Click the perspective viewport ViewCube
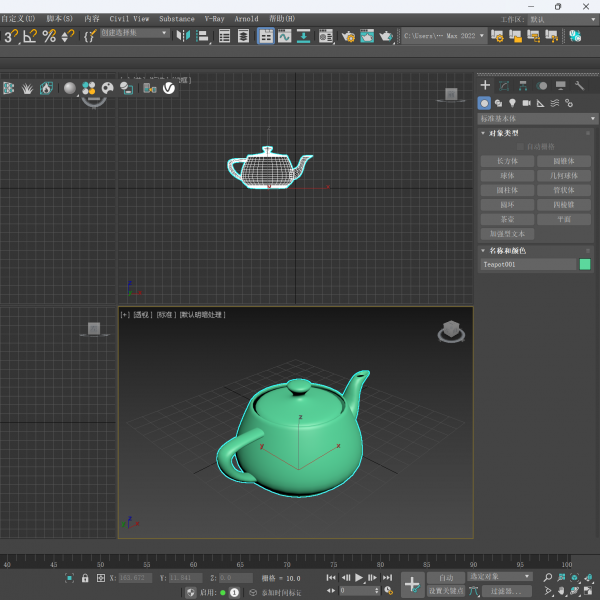This screenshot has height=600, width=600. pyautogui.click(x=451, y=331)
